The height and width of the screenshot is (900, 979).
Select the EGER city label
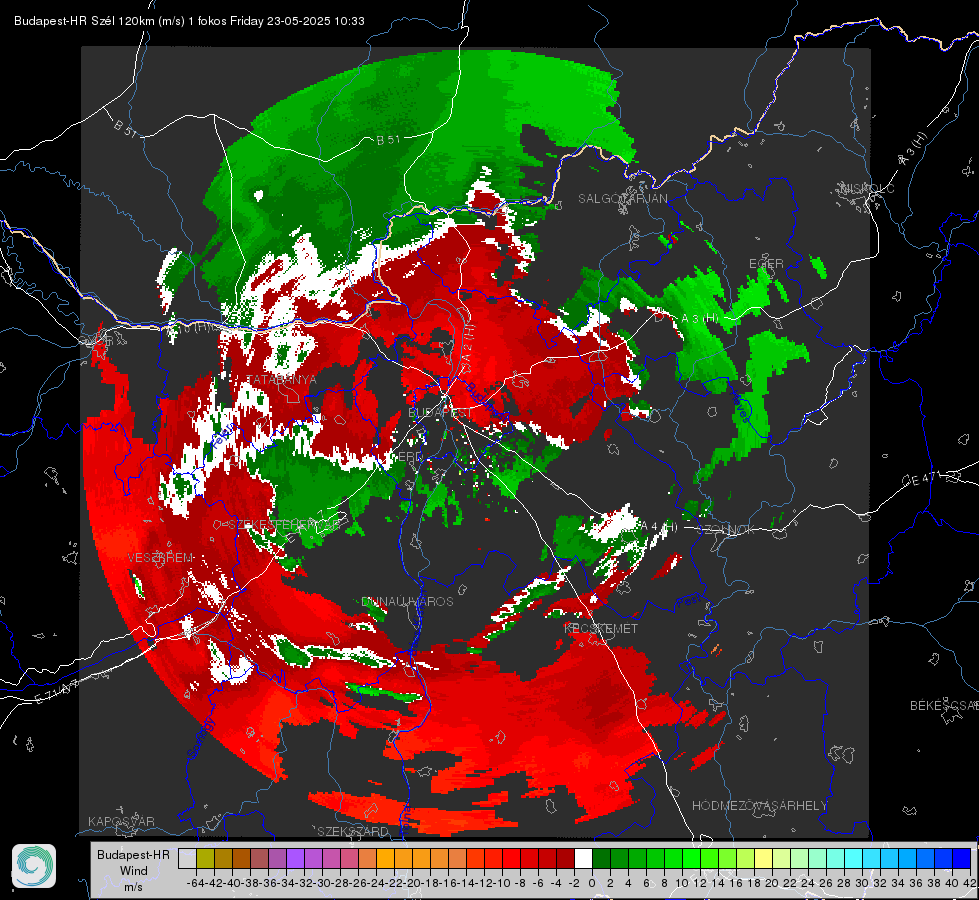tap(766, 264)
